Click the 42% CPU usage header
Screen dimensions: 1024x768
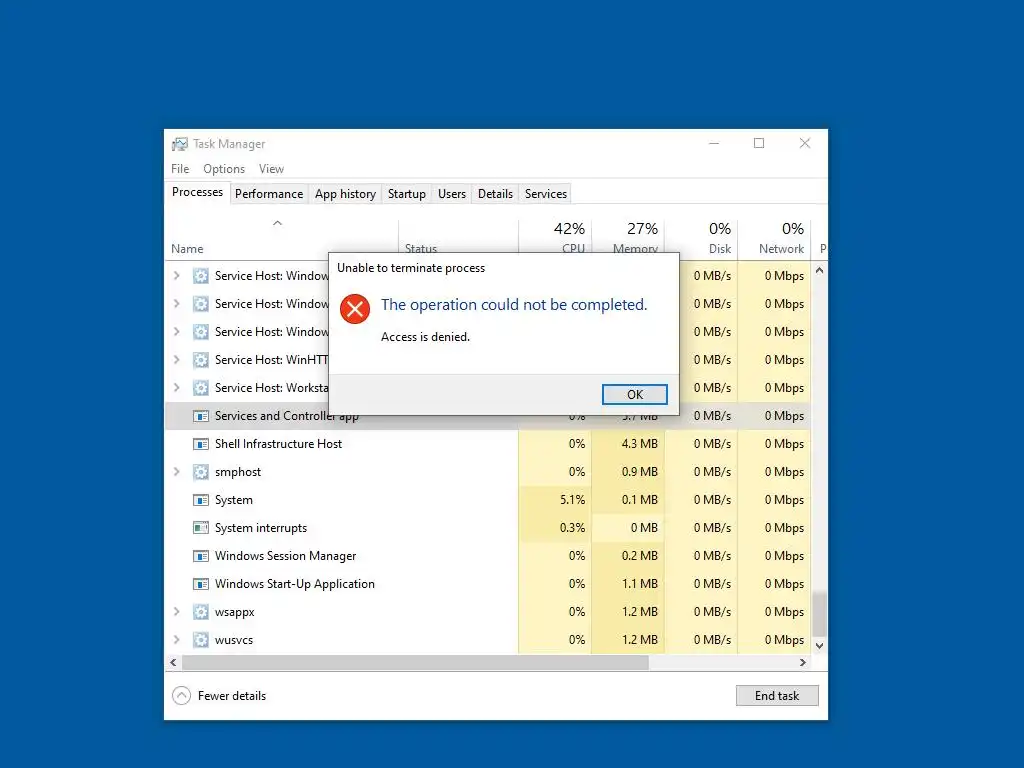[x=569, y=229]
